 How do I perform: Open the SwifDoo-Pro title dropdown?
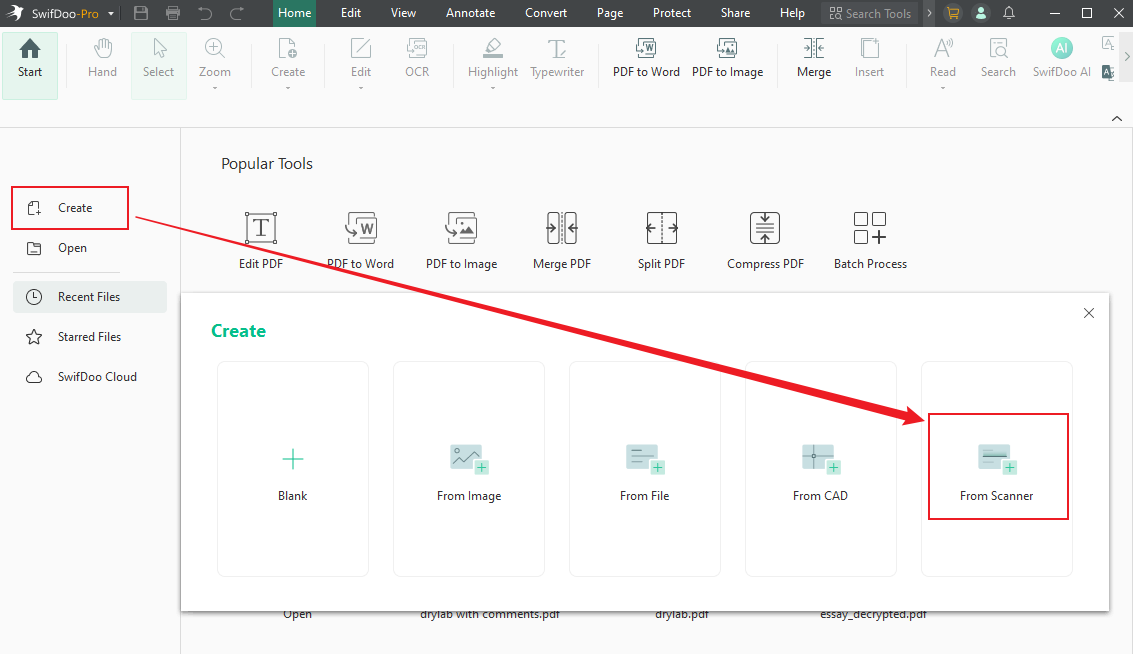[109, 13]
